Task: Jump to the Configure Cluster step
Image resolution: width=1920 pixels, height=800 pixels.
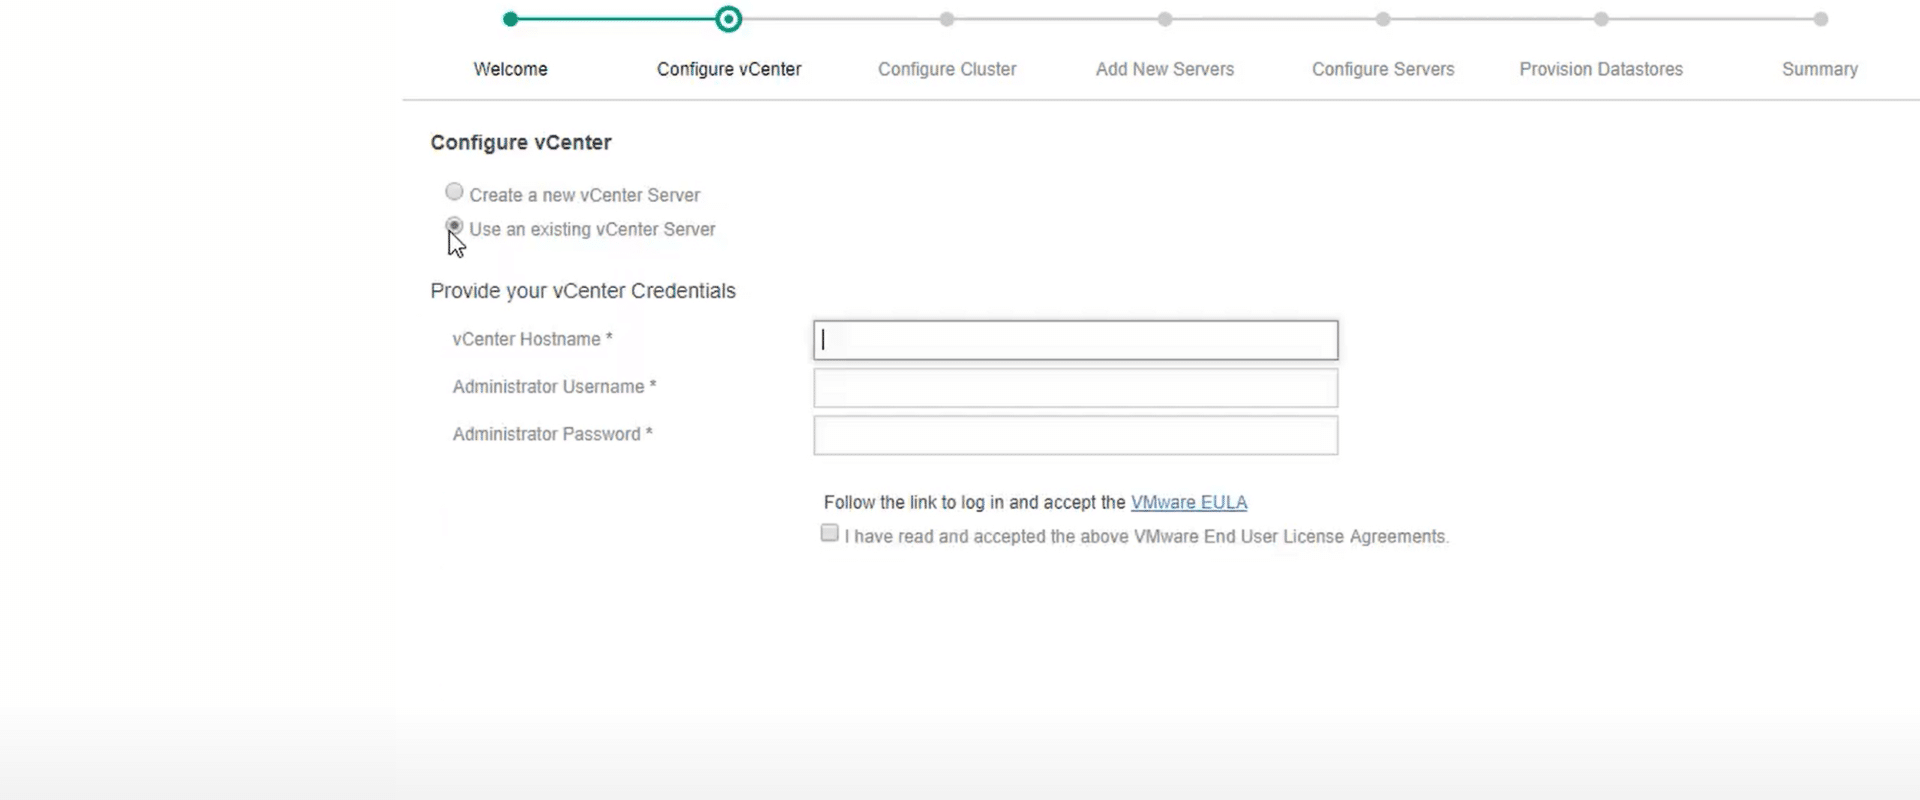Action: [947, 69]
